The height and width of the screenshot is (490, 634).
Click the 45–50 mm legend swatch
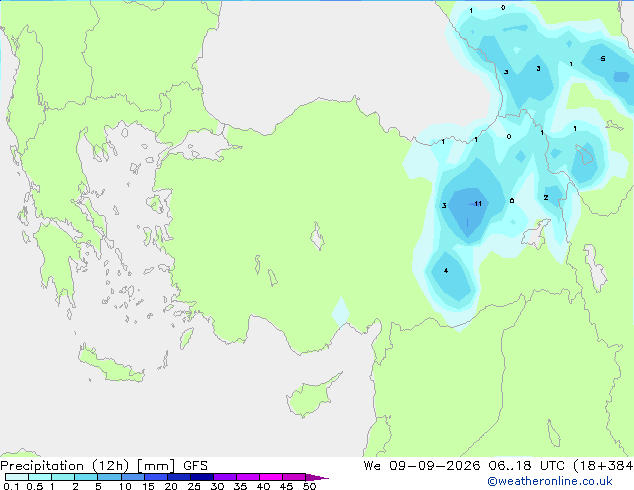coord(294,477)
